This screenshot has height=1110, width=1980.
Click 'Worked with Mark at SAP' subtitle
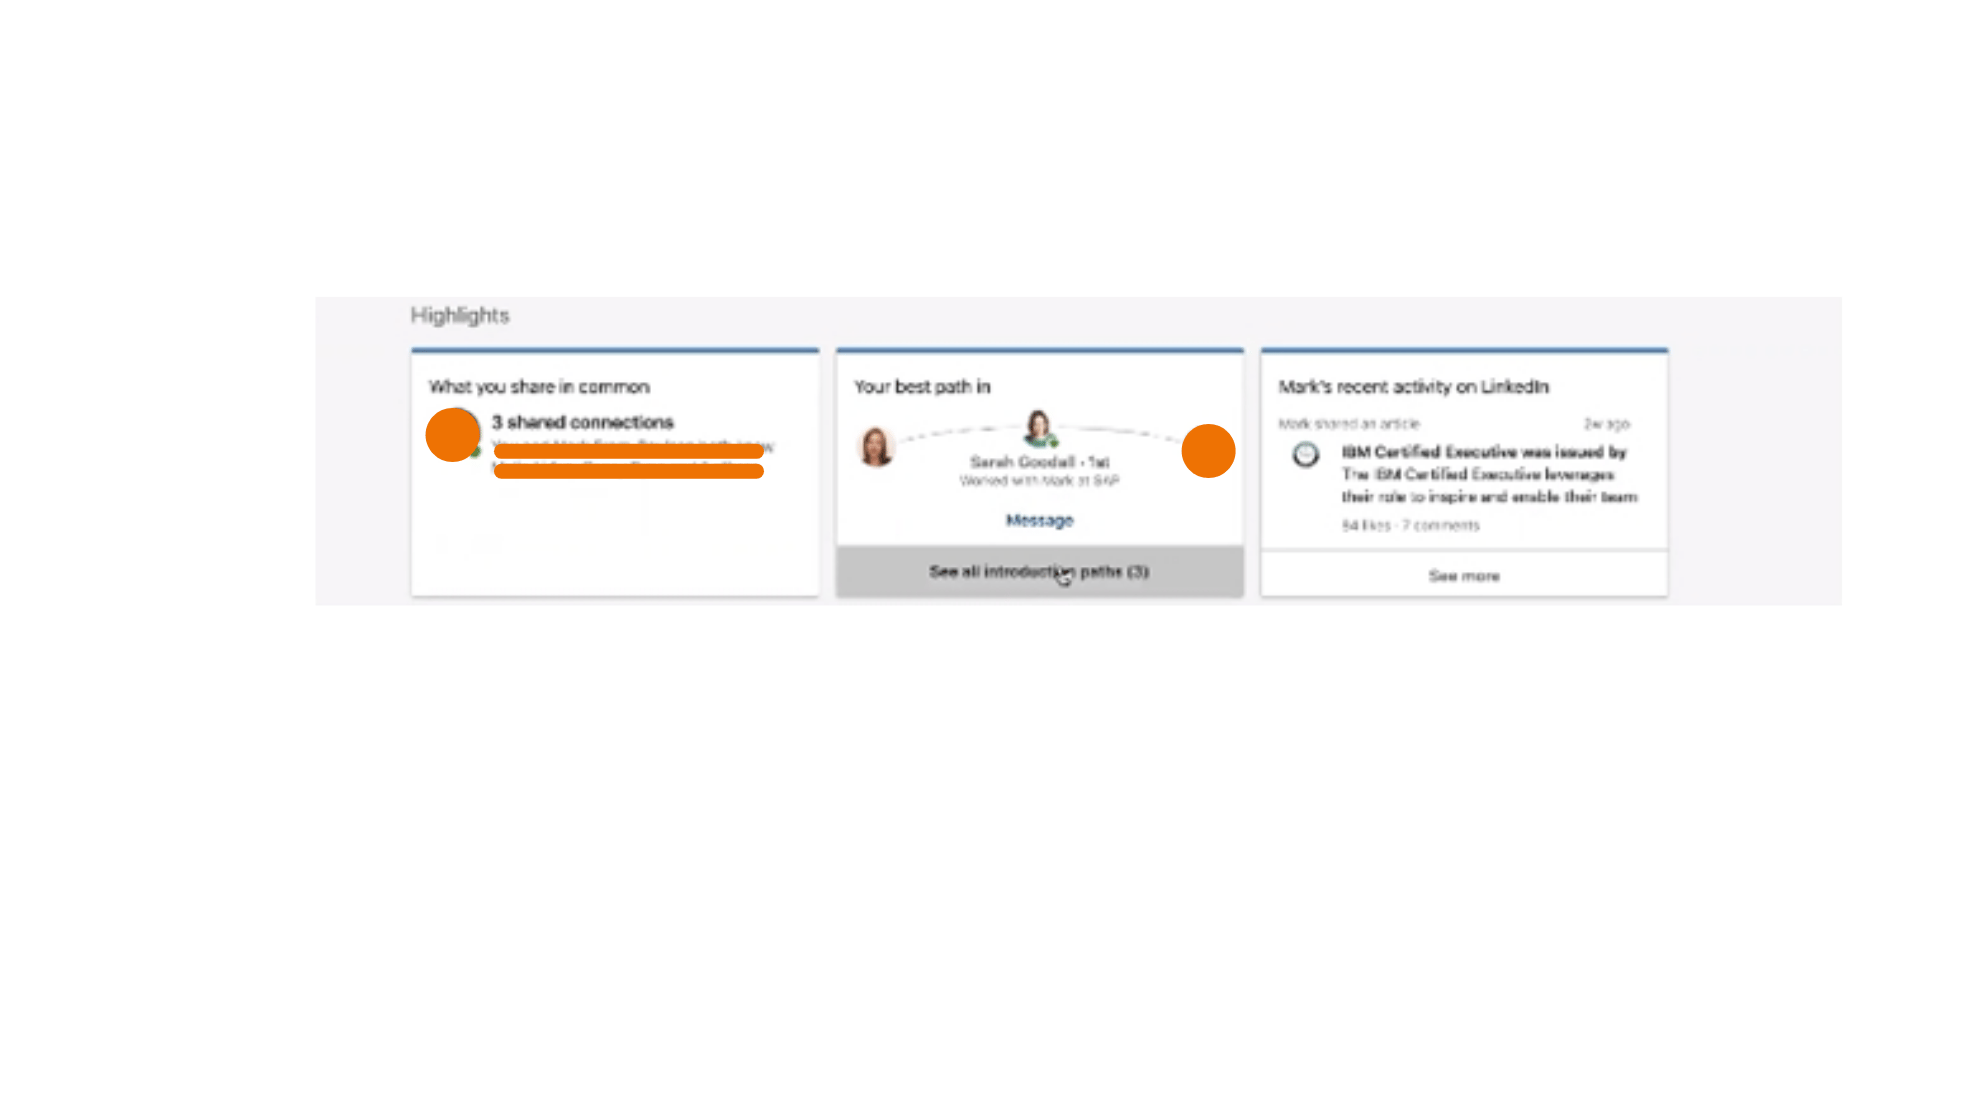click(1039, 481)
